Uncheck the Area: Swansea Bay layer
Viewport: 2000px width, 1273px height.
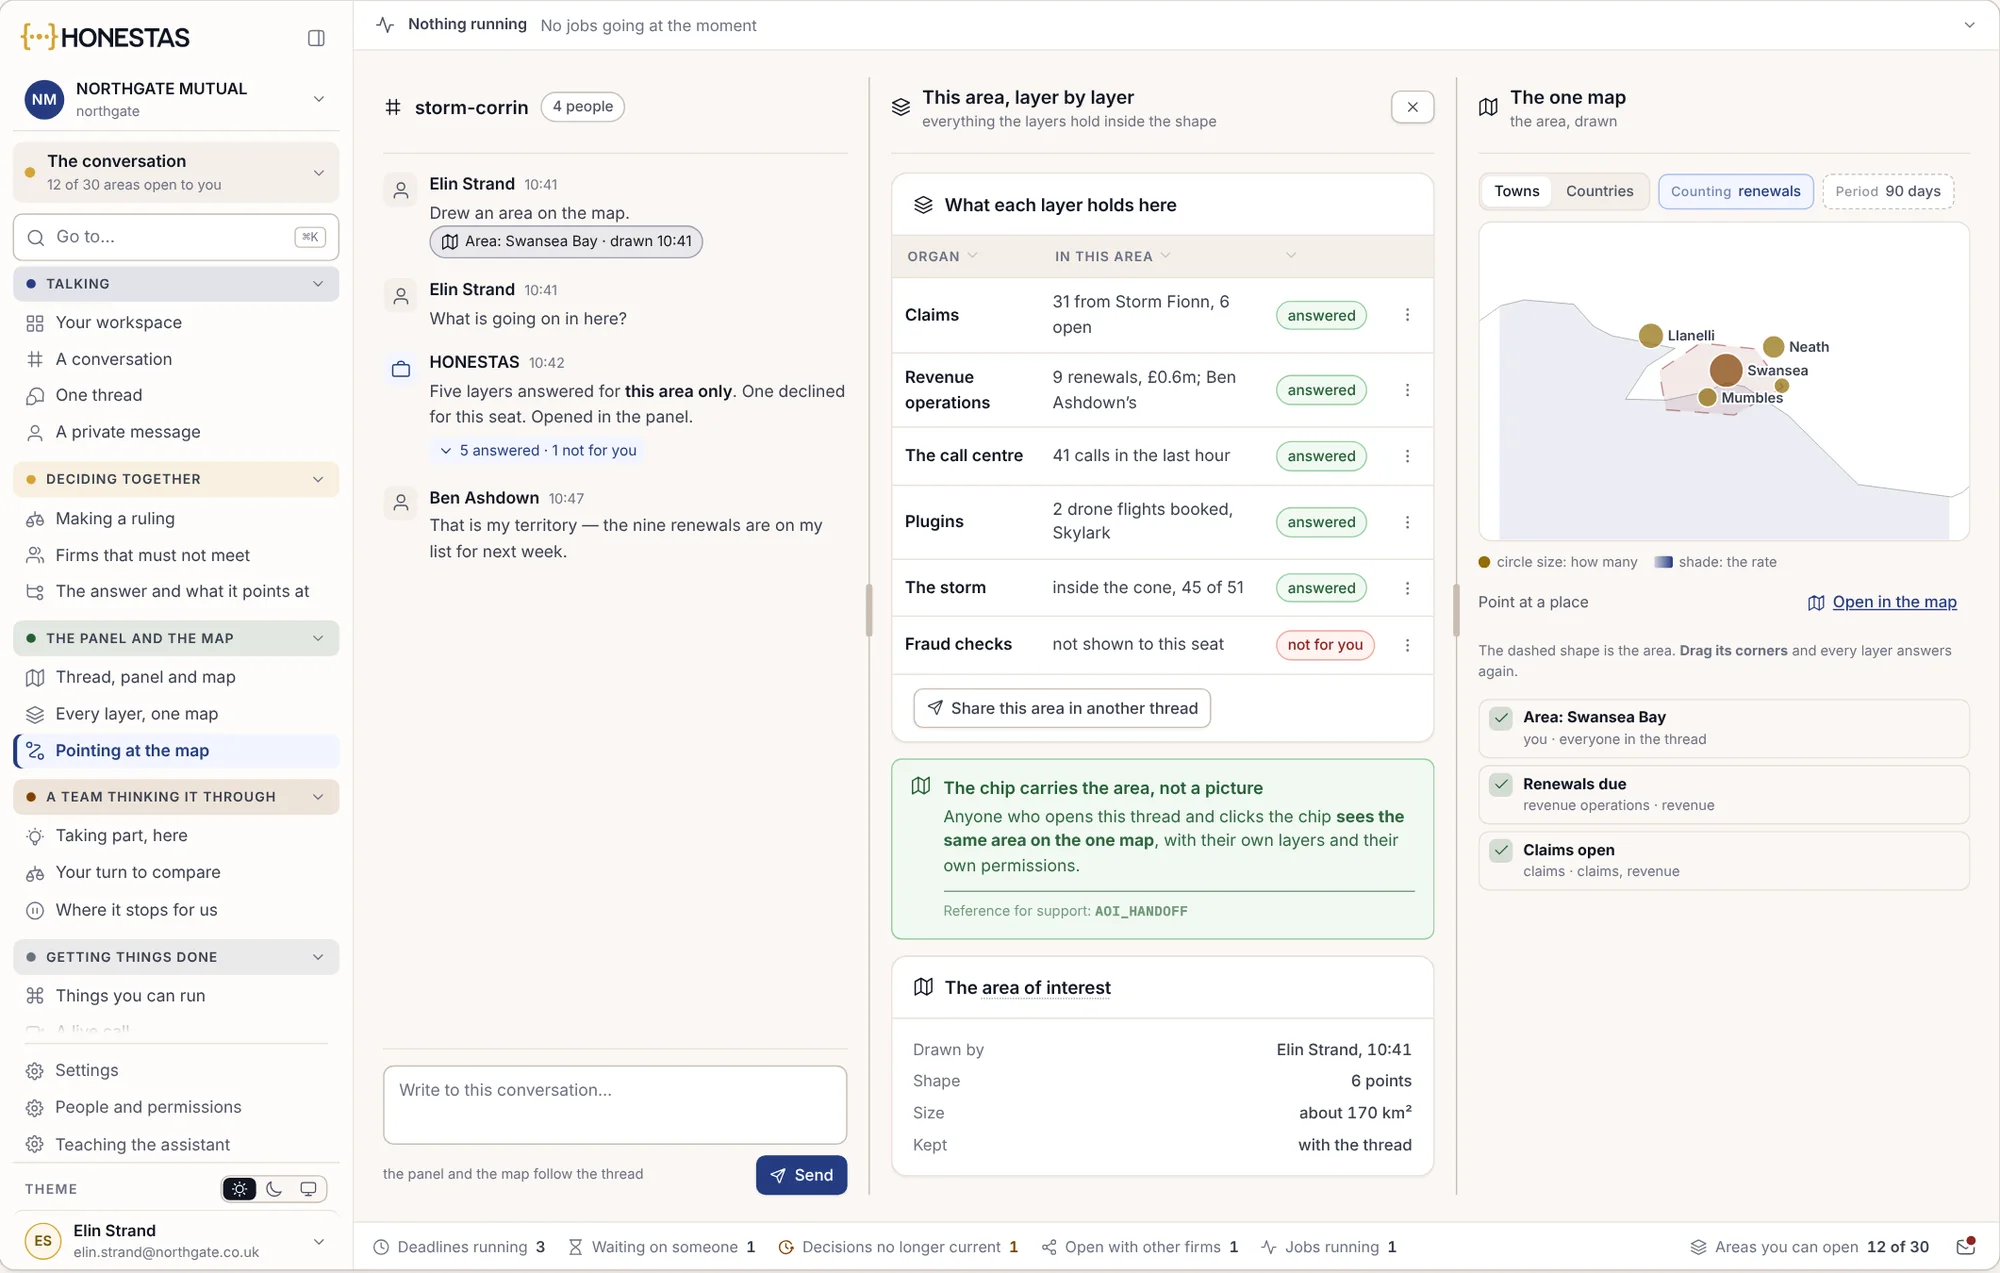click(1500, 718)
